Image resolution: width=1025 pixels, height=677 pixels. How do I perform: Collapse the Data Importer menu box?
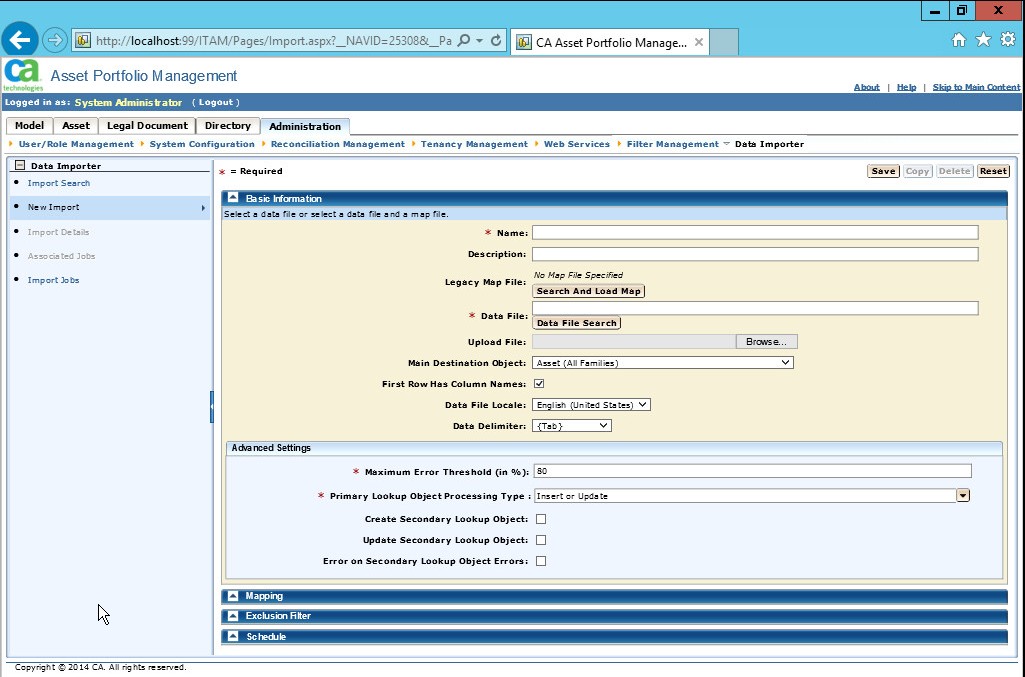20,165
